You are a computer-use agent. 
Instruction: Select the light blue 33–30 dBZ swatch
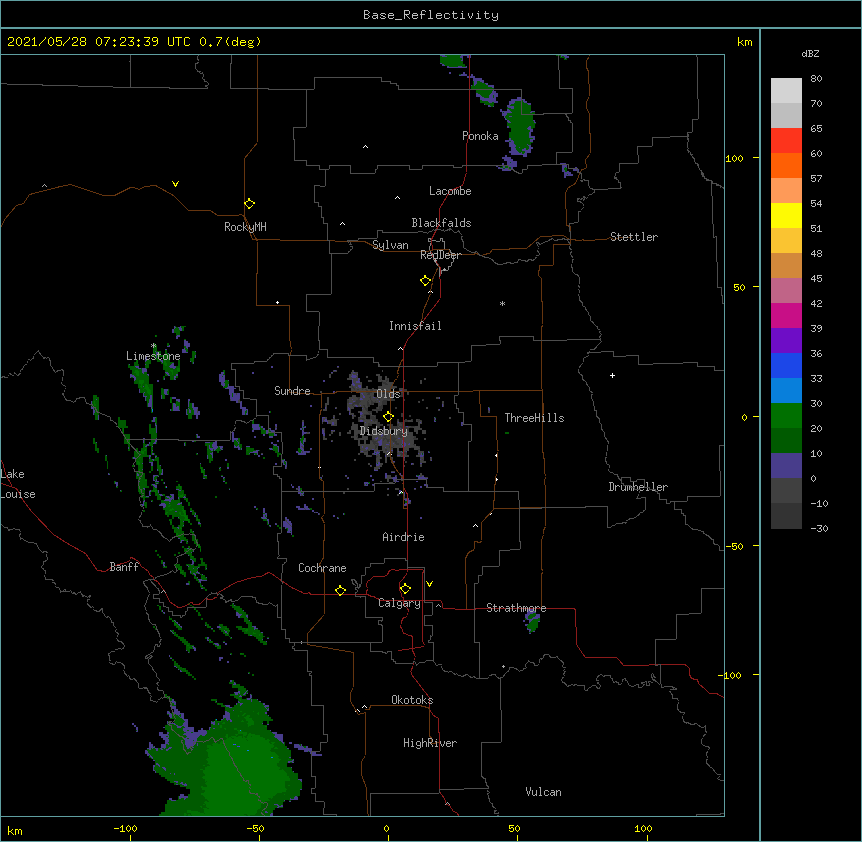point(786,390)
